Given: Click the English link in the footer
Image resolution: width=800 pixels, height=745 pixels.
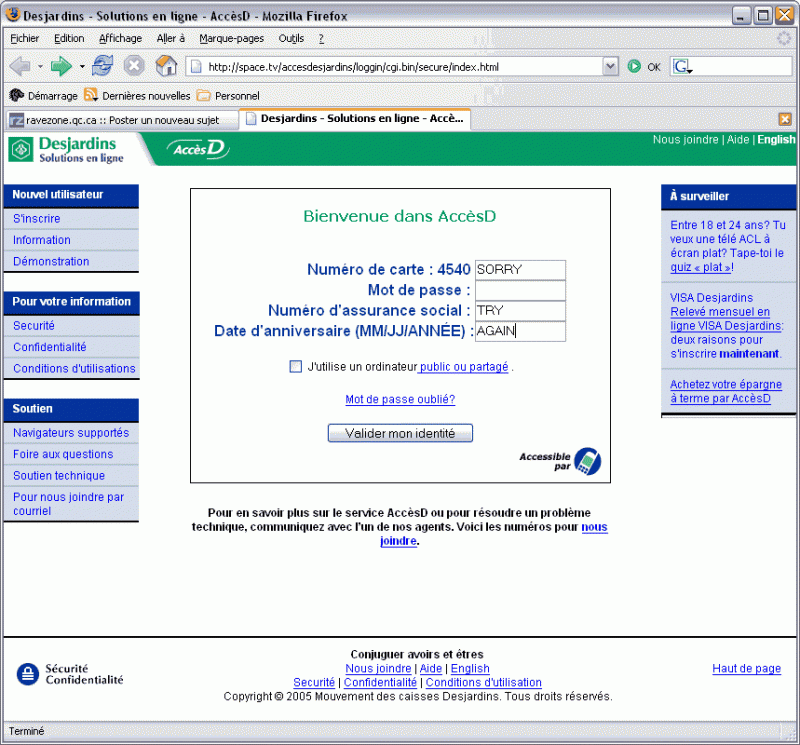Looking at the screenshot, I should (470, 668).
